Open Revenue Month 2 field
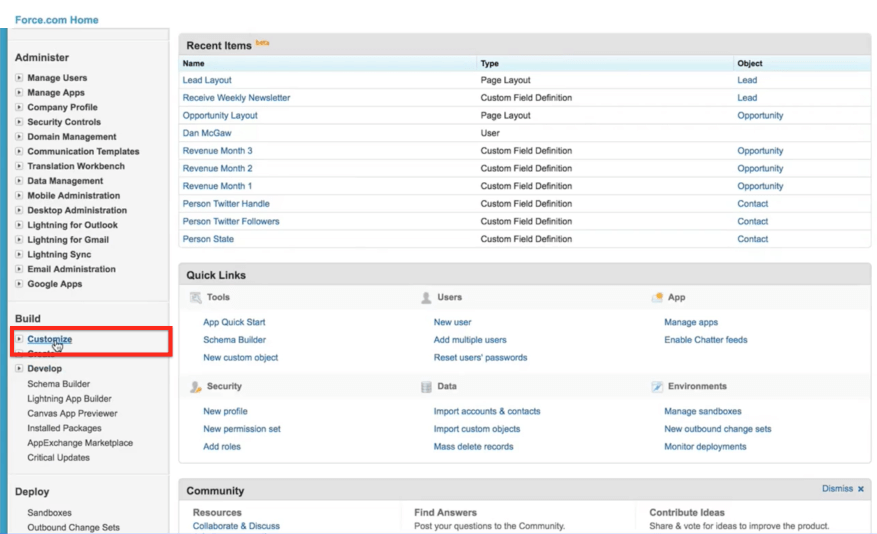Screen dimensions: 877x534 pyautogui.click(x=217, y=168)
